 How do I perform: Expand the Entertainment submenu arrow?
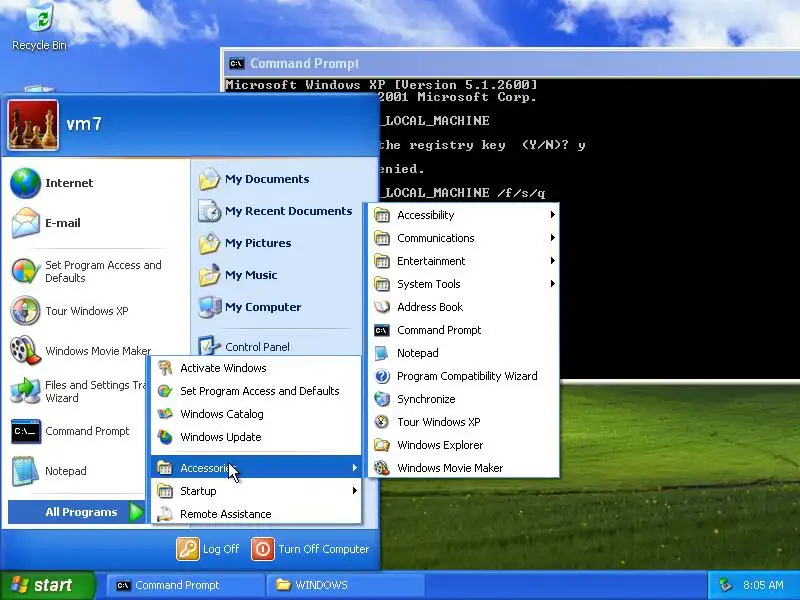click(553, 261)
